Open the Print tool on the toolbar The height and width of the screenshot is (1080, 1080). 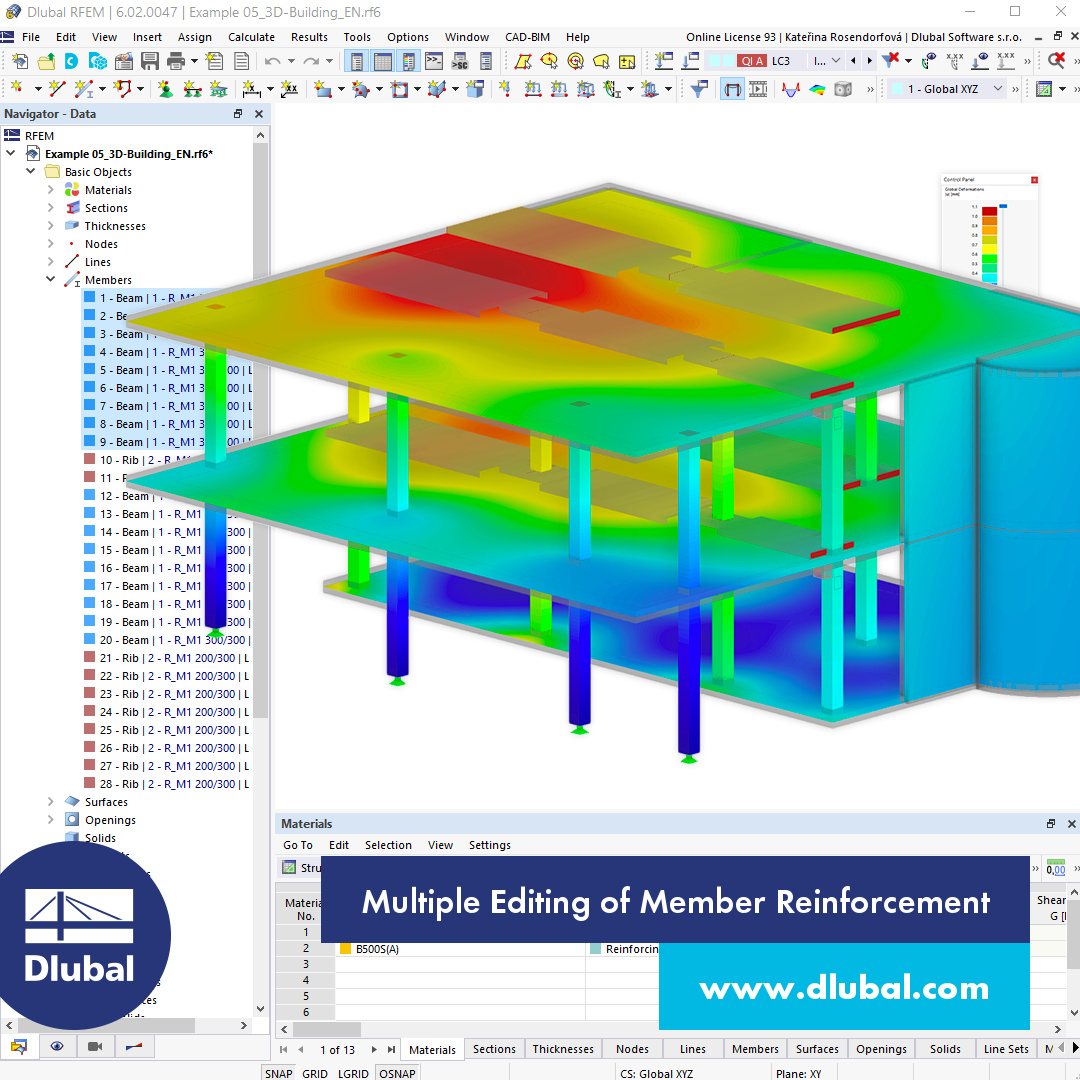(x=175, y=61)
